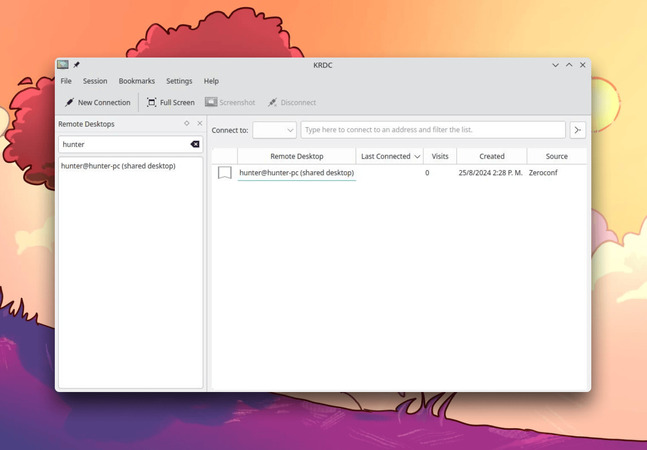Close the Remote Desktops side panel
This screenshot has width=647, height=450.
pyautogui.click(x=200, y=123)
